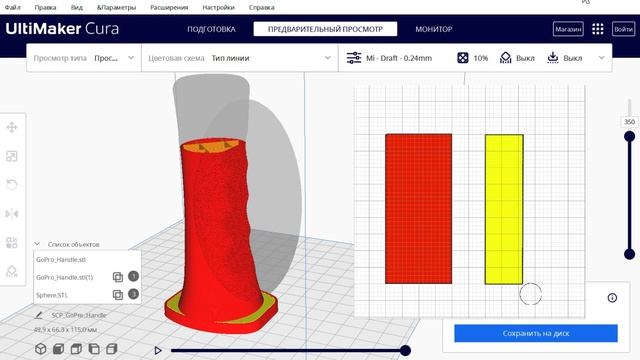640x360 pixels.
Task: Click the simulation path slider handle
Action: pyautogui.click(x=405, y=350)
